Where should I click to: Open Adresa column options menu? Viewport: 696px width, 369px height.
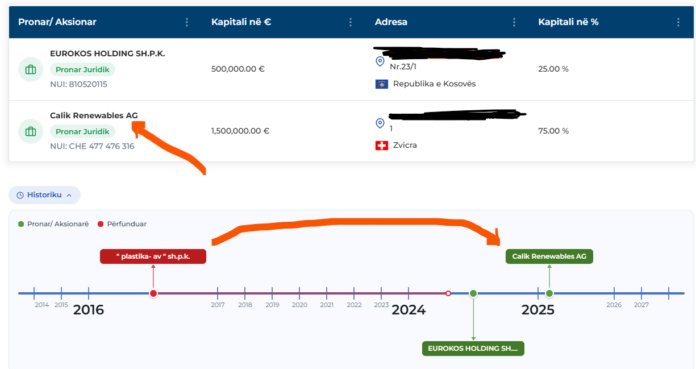[x=514, y=22]
